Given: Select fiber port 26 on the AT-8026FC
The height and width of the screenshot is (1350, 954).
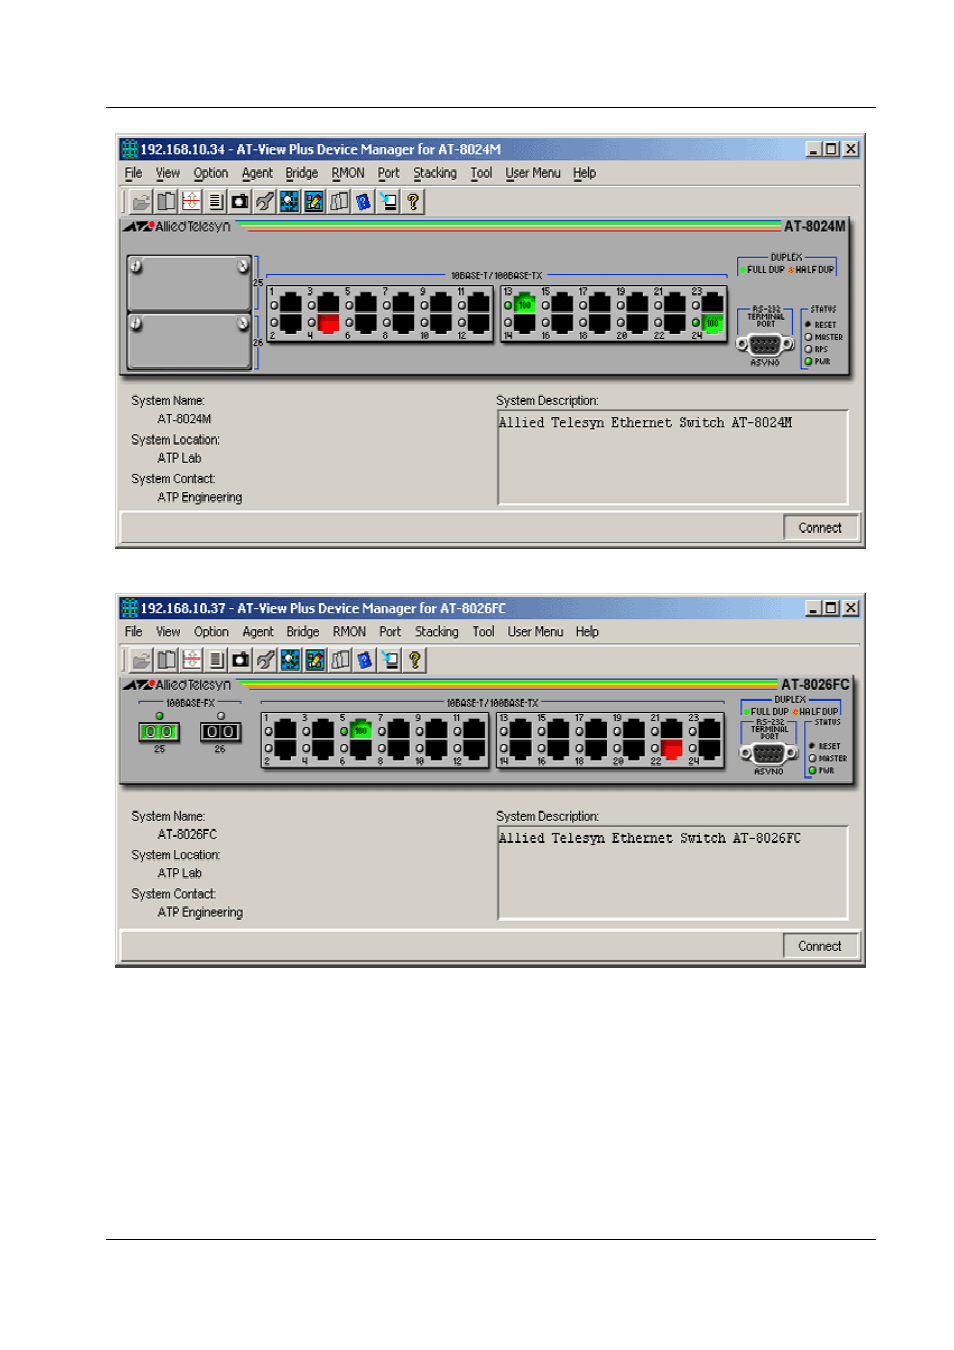Looking at the screenshot, I should 220,732.
